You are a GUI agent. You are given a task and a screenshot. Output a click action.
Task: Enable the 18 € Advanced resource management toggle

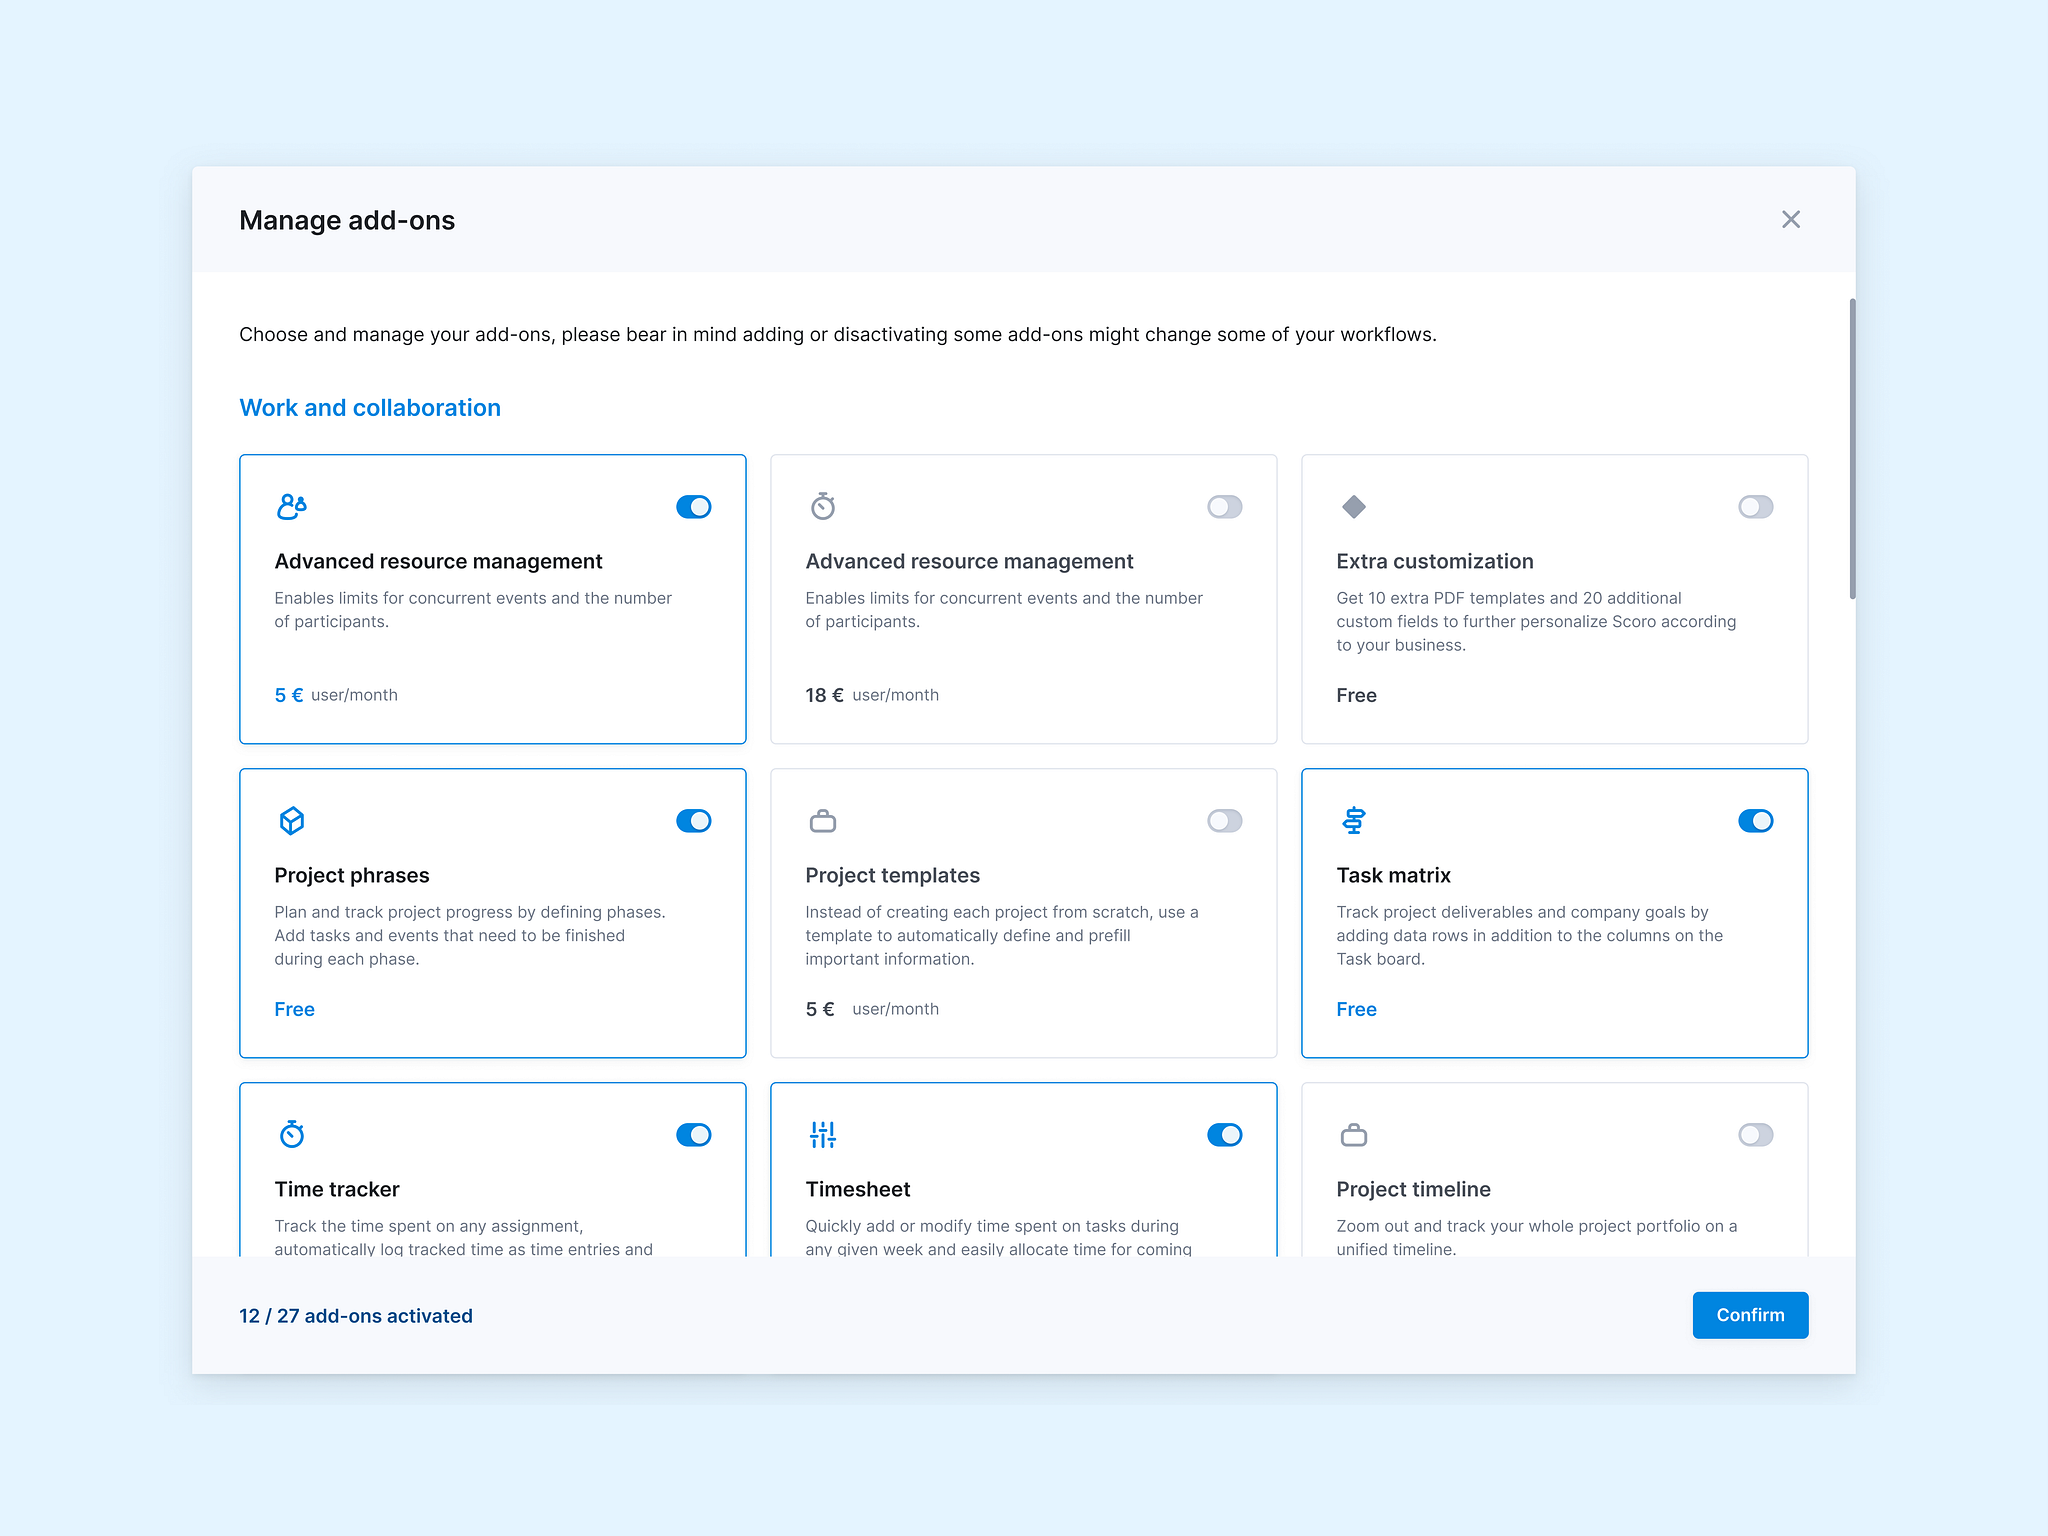[1225, 507]
